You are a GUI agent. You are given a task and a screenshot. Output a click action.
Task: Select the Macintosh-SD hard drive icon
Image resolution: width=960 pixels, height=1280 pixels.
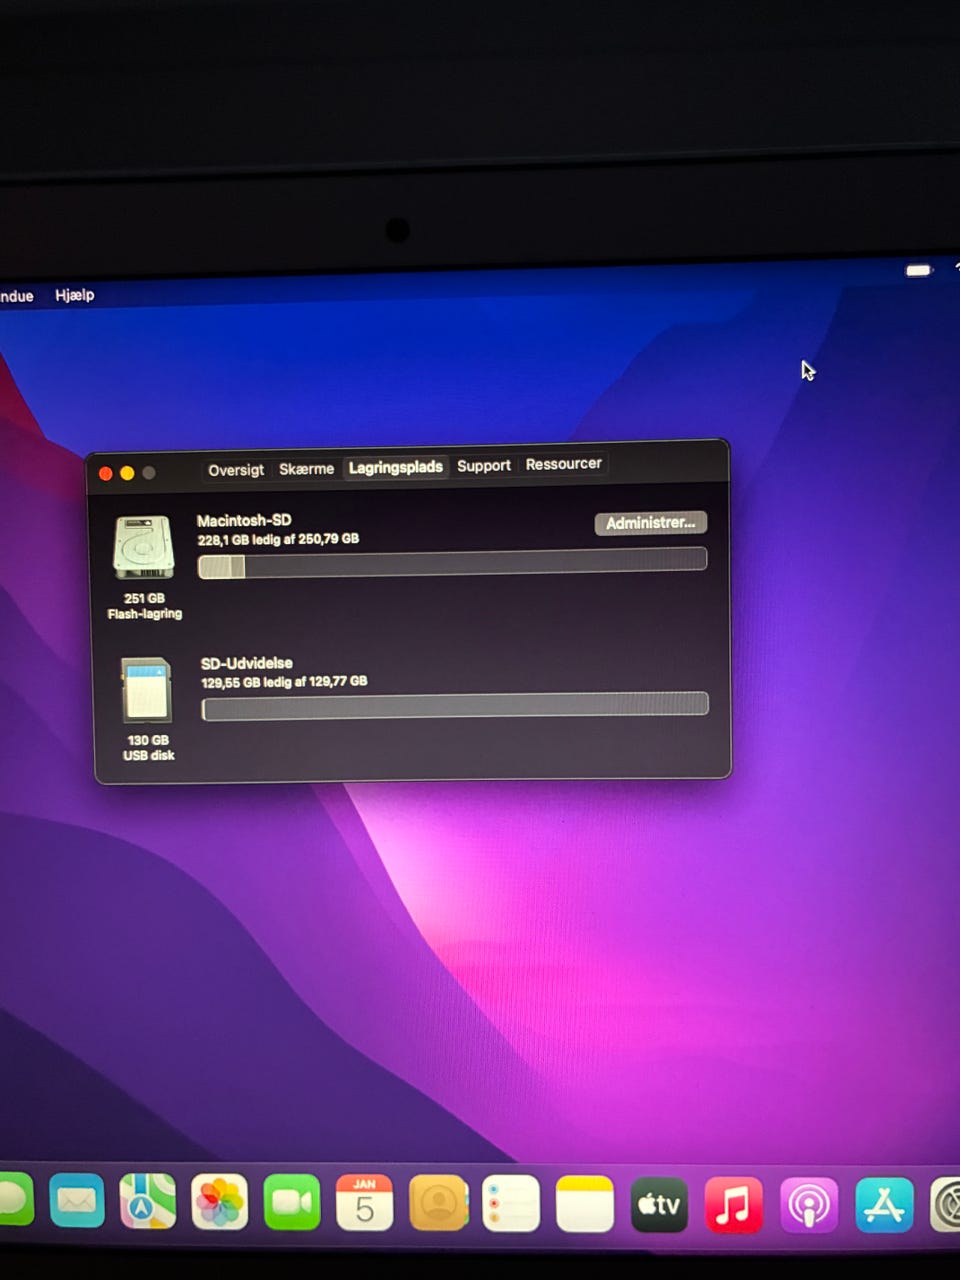144,547
